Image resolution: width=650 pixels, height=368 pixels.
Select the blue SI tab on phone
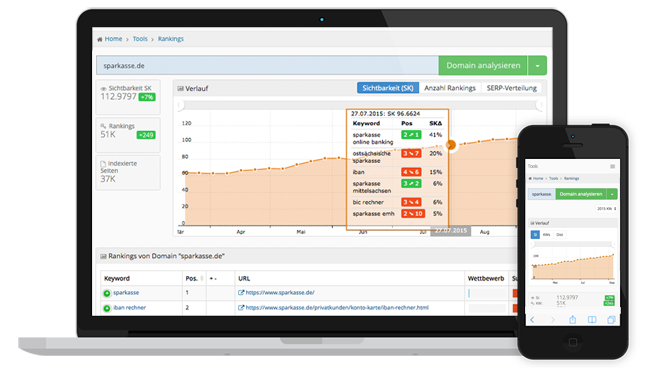(x=535, y=235)
